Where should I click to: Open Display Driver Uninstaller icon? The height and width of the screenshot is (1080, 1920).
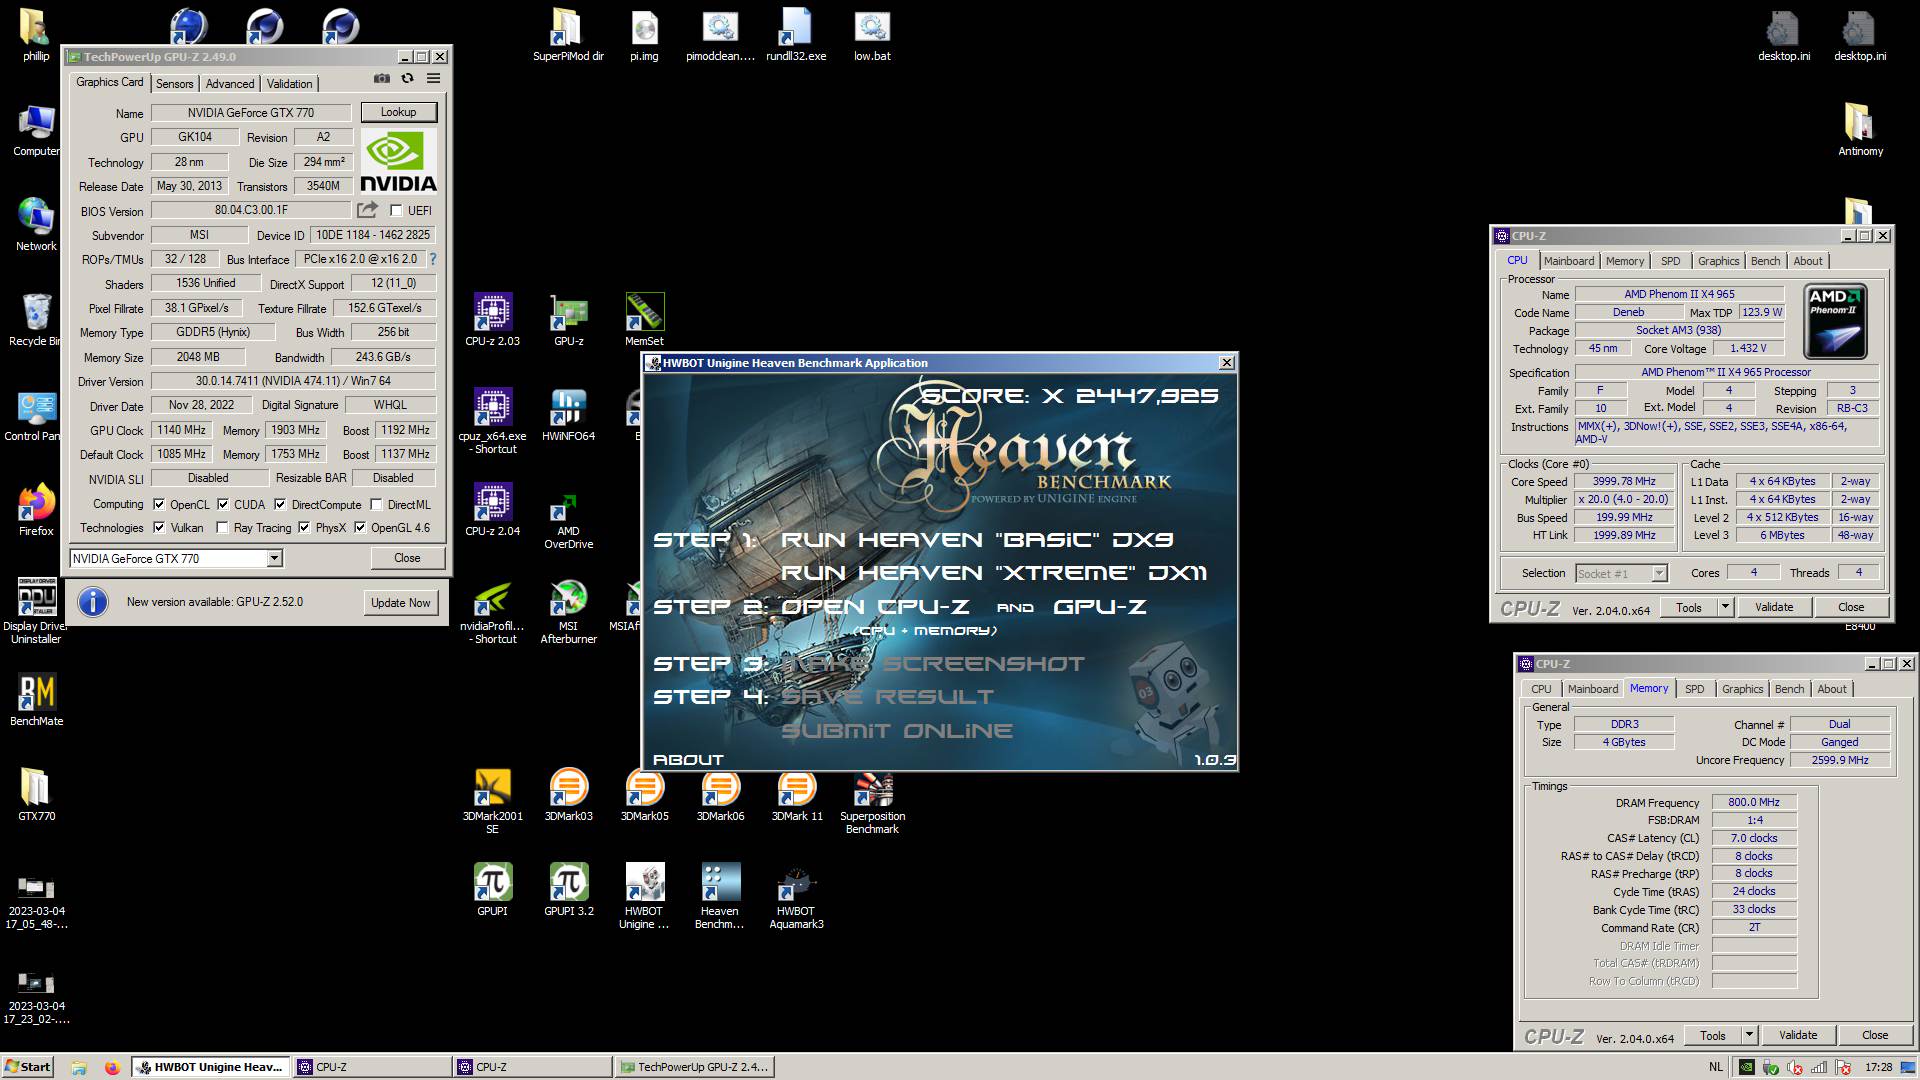tap(37, 612)
